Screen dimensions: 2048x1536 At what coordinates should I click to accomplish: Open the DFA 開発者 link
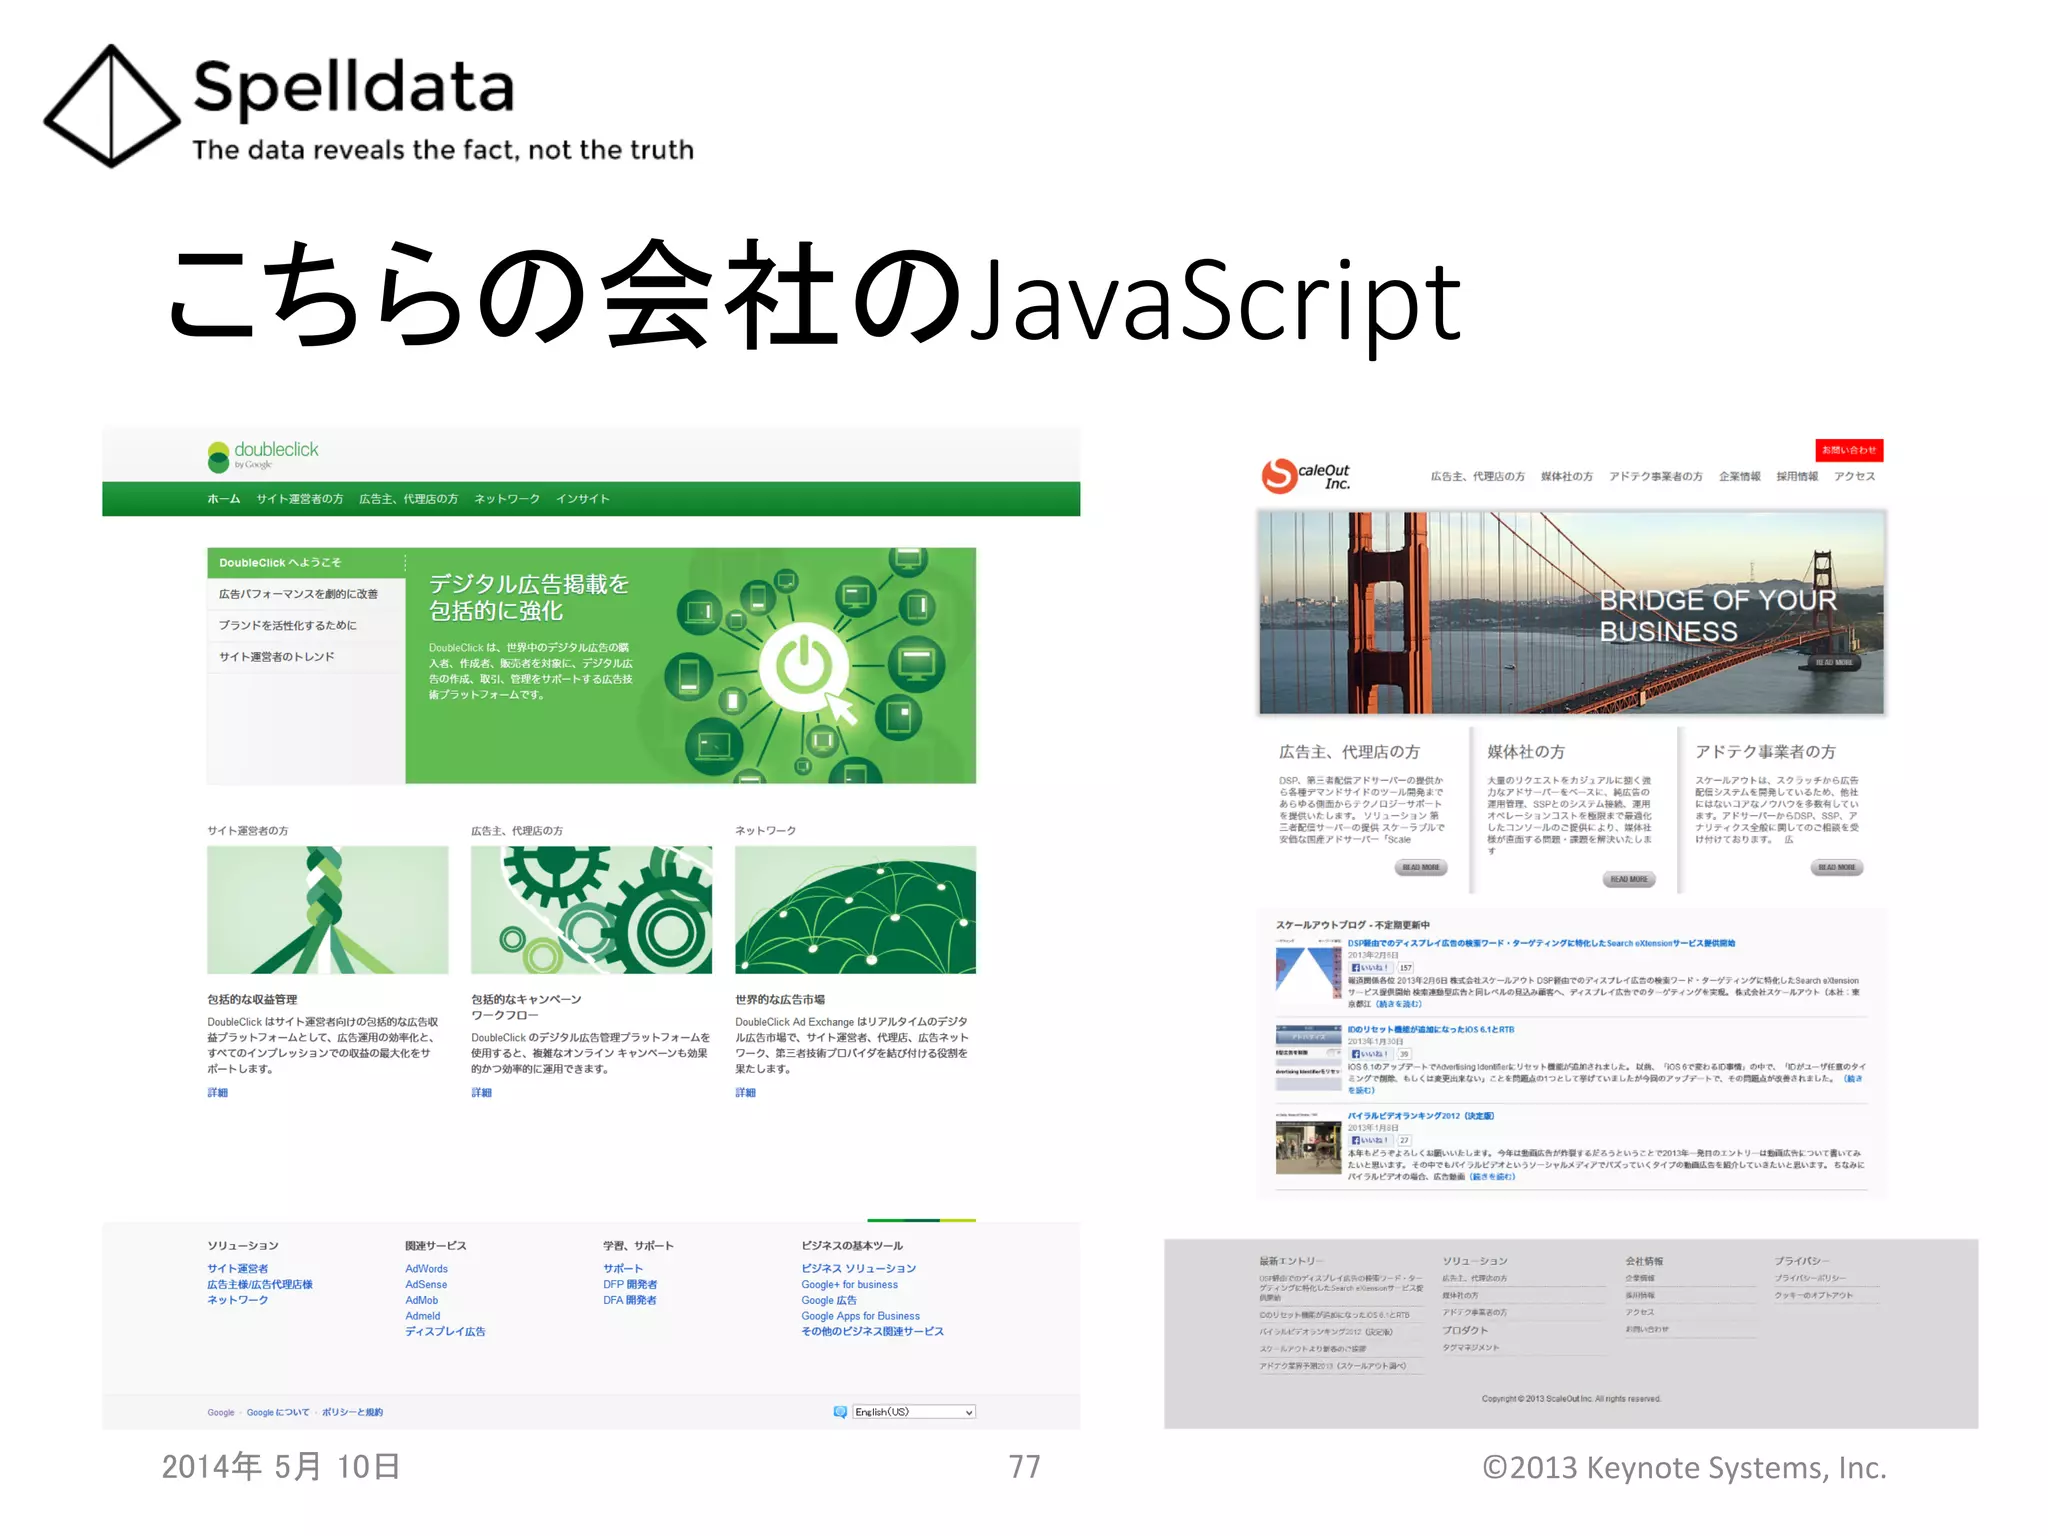[631, 1300]
